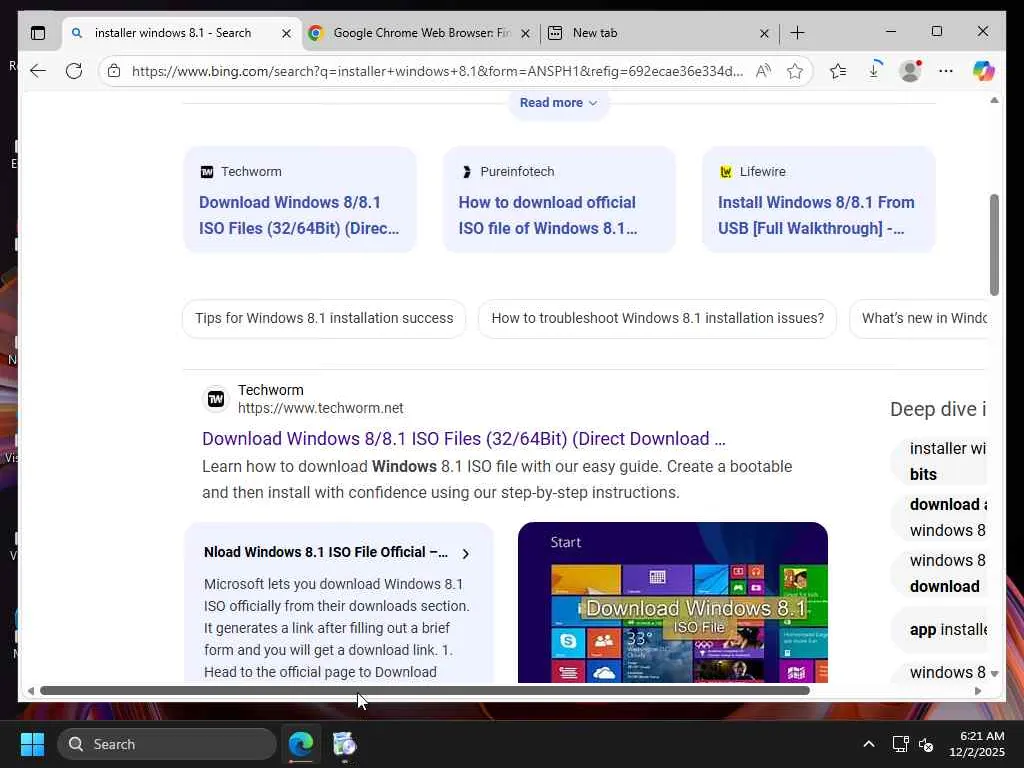Close the Google Chrome Web Browser tab

525,33
